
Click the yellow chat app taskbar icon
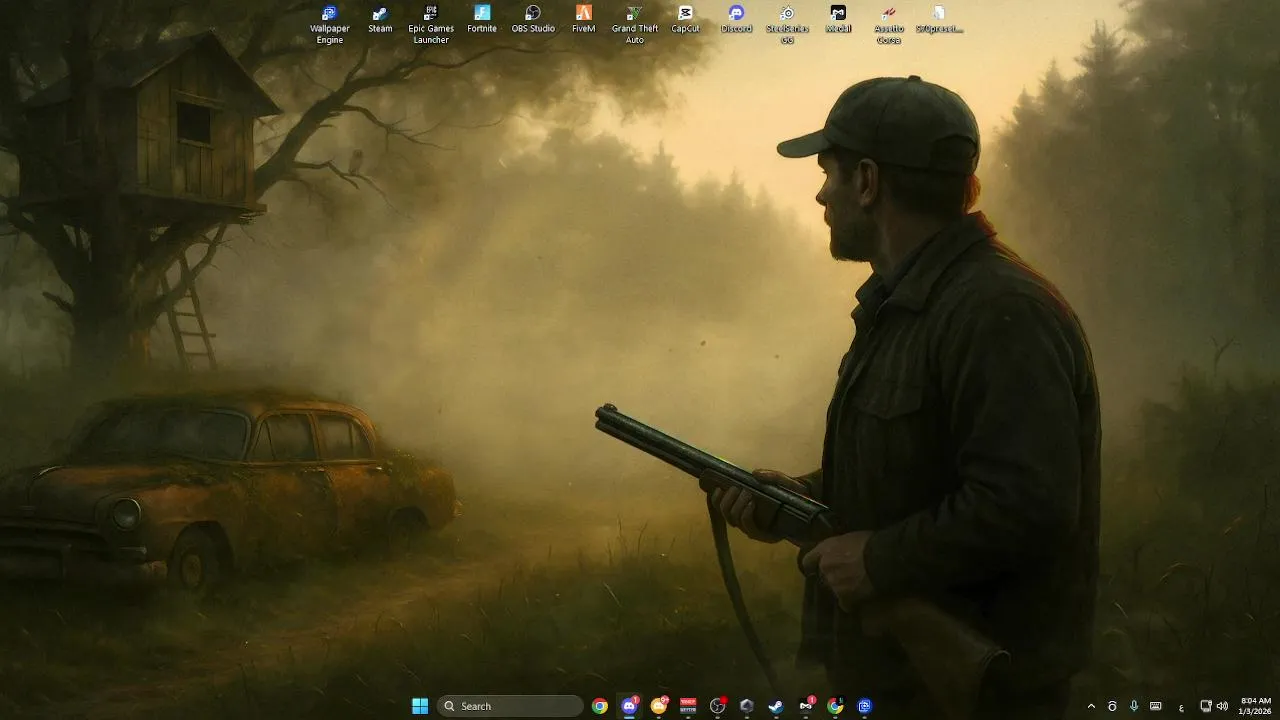click(x=659, y=706)
